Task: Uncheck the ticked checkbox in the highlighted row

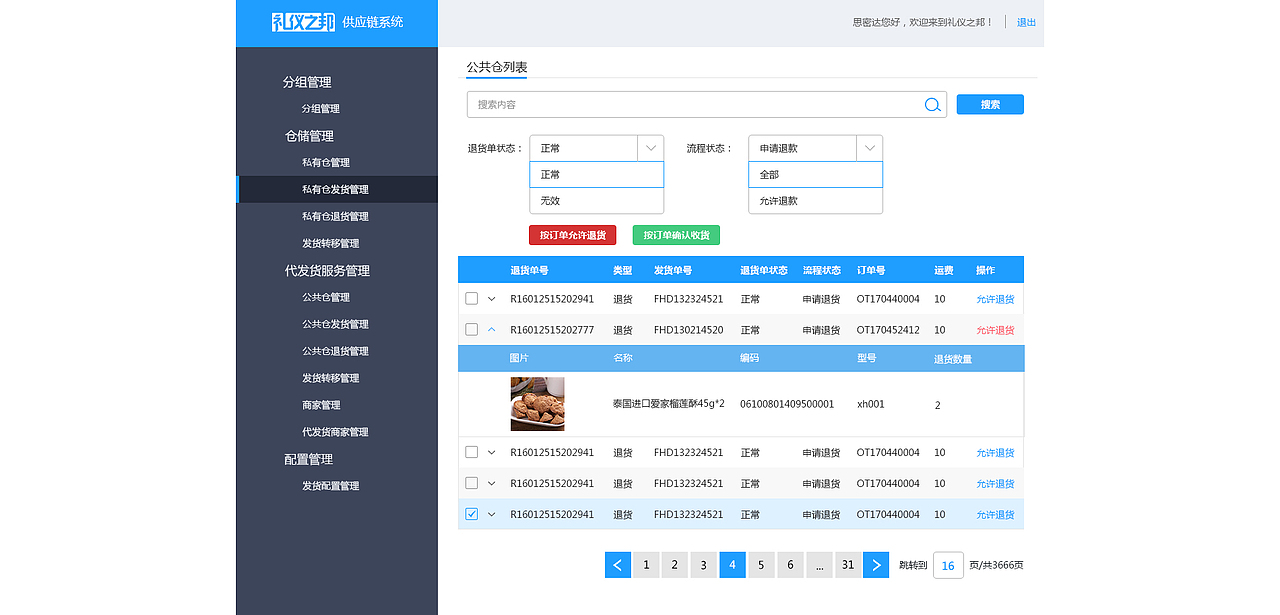Action: (471, 514)
